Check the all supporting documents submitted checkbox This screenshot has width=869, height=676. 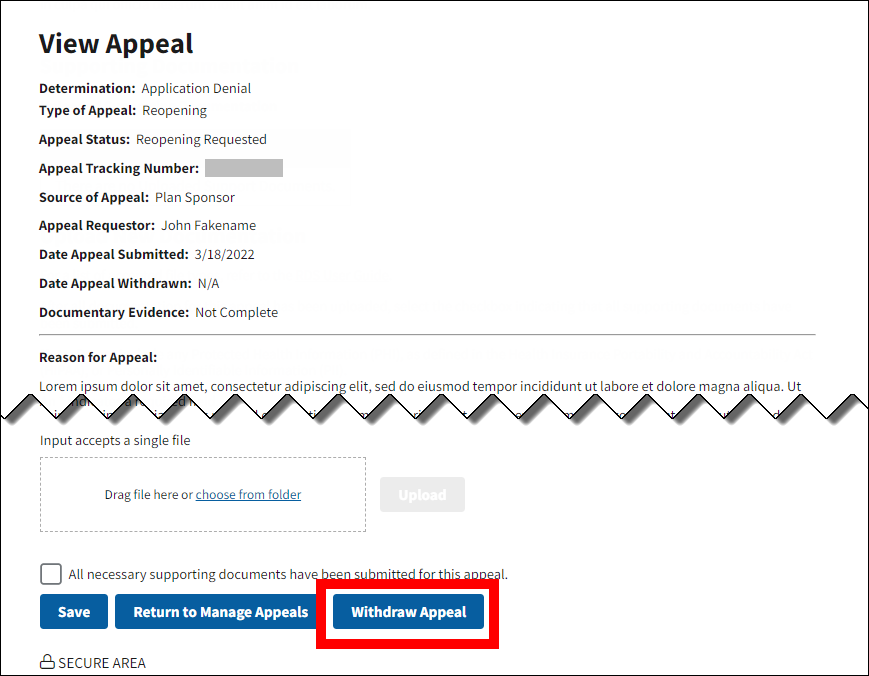coord(51,574)
